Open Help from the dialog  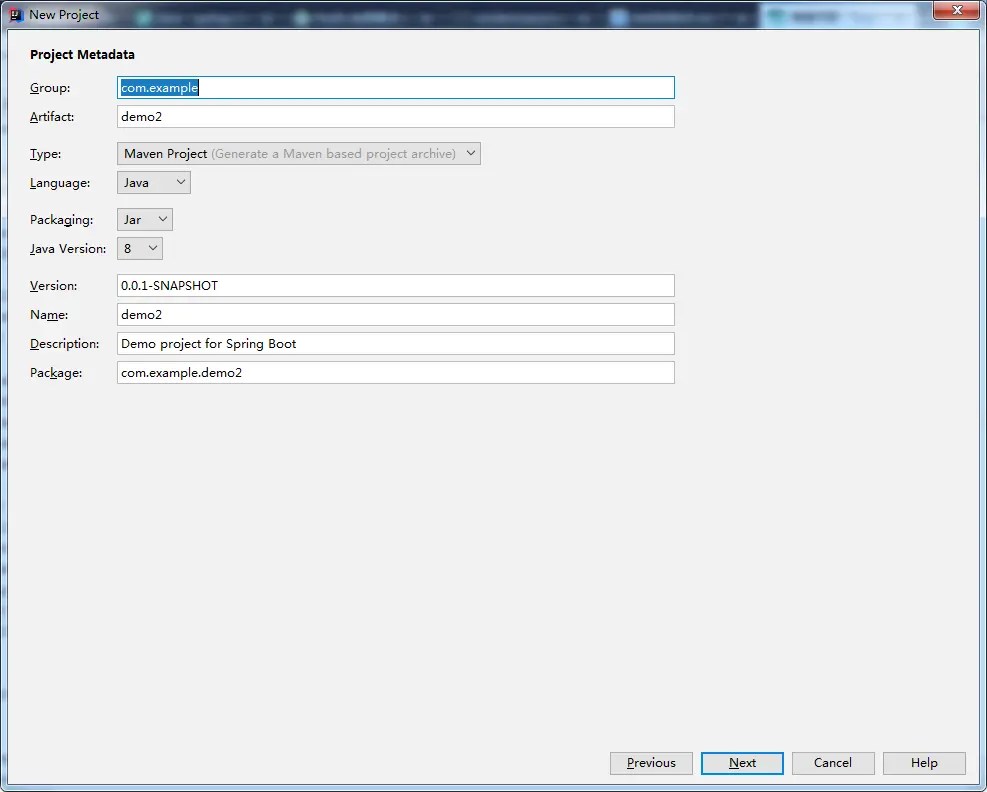[924, 762]
